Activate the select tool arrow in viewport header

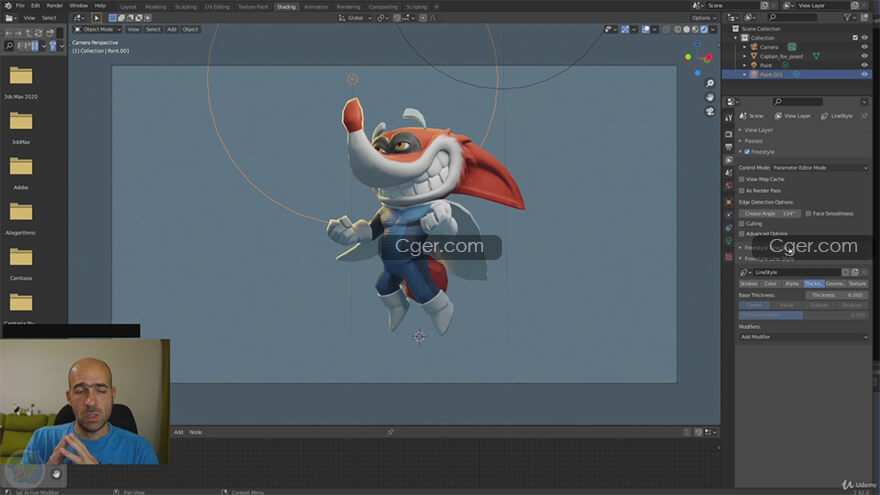click(x=97, y=18)
